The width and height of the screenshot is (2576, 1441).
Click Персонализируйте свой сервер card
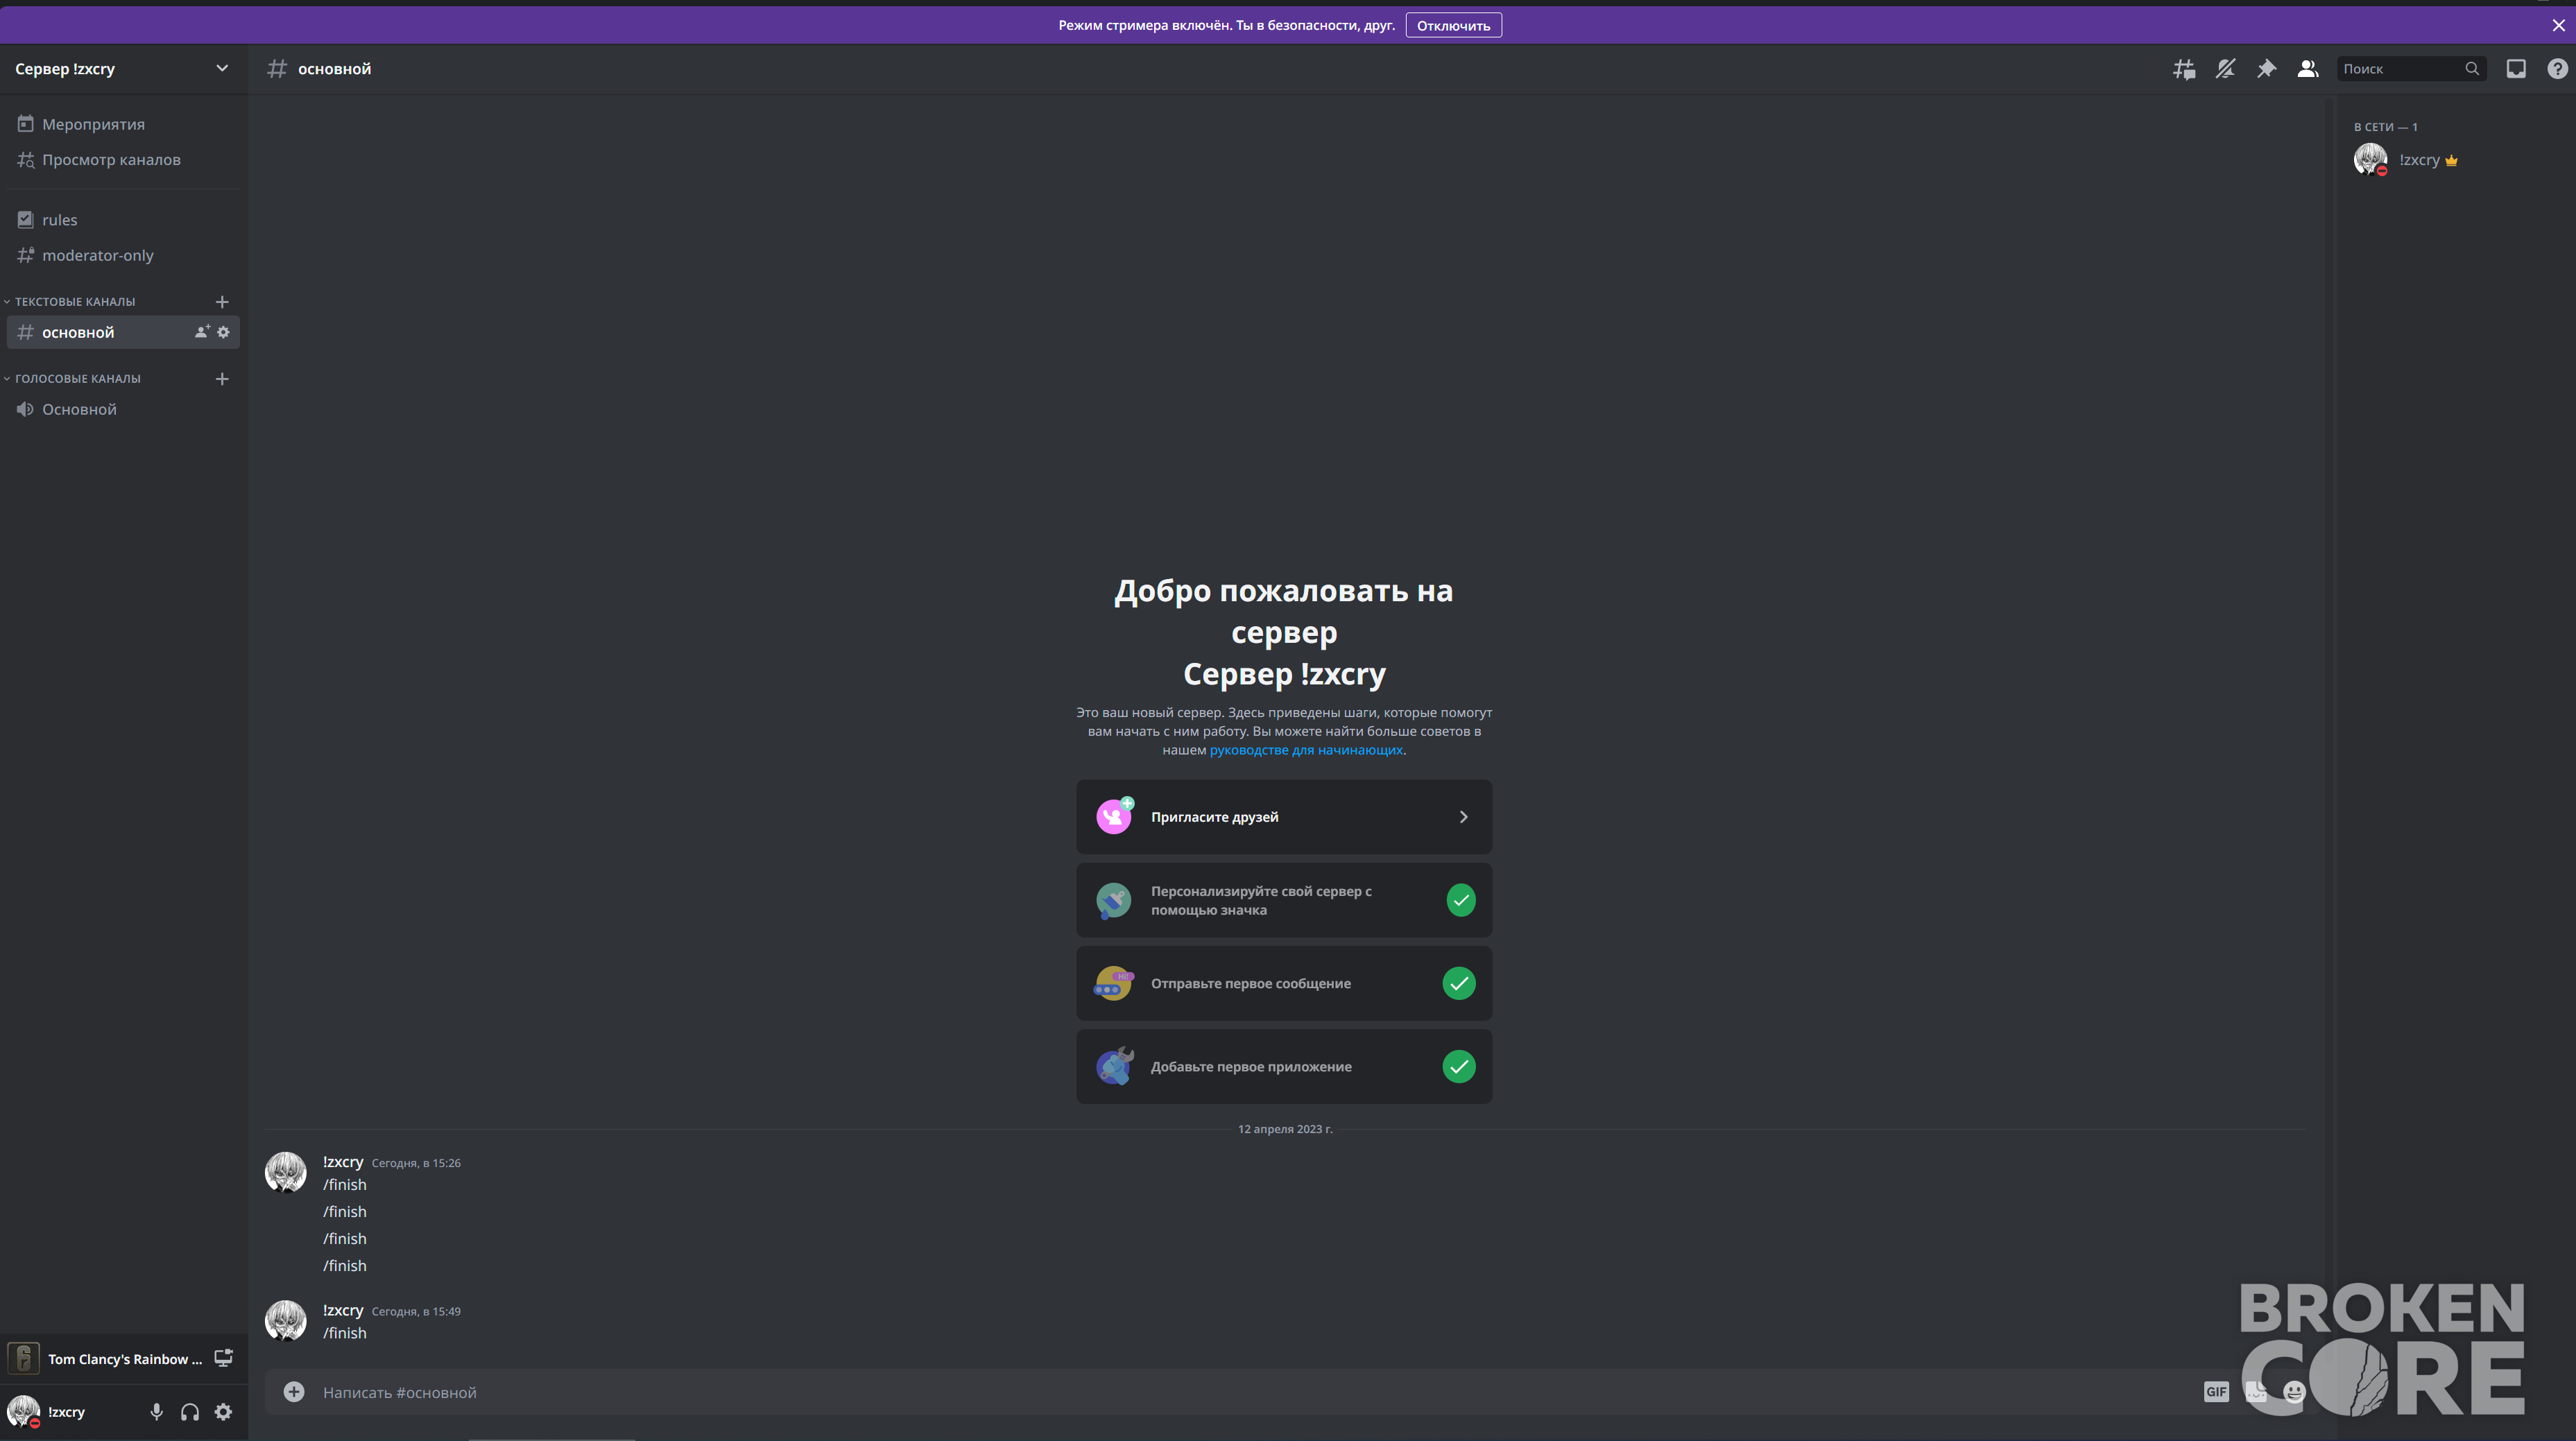[1284, 900]
